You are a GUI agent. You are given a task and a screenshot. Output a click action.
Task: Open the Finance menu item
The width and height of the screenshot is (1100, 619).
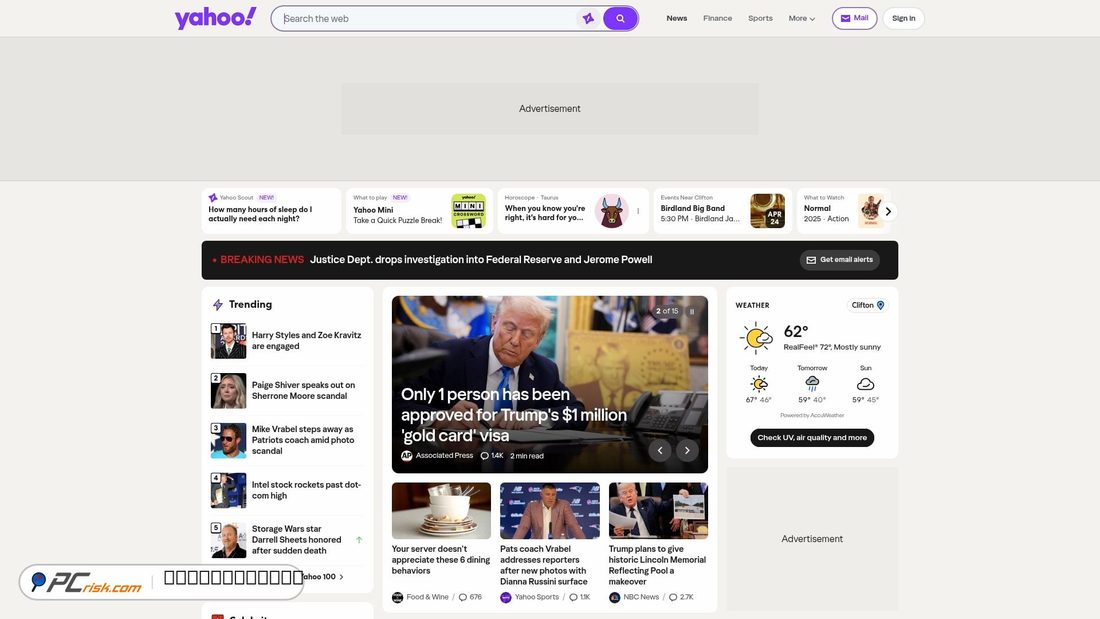coord(717,18)
